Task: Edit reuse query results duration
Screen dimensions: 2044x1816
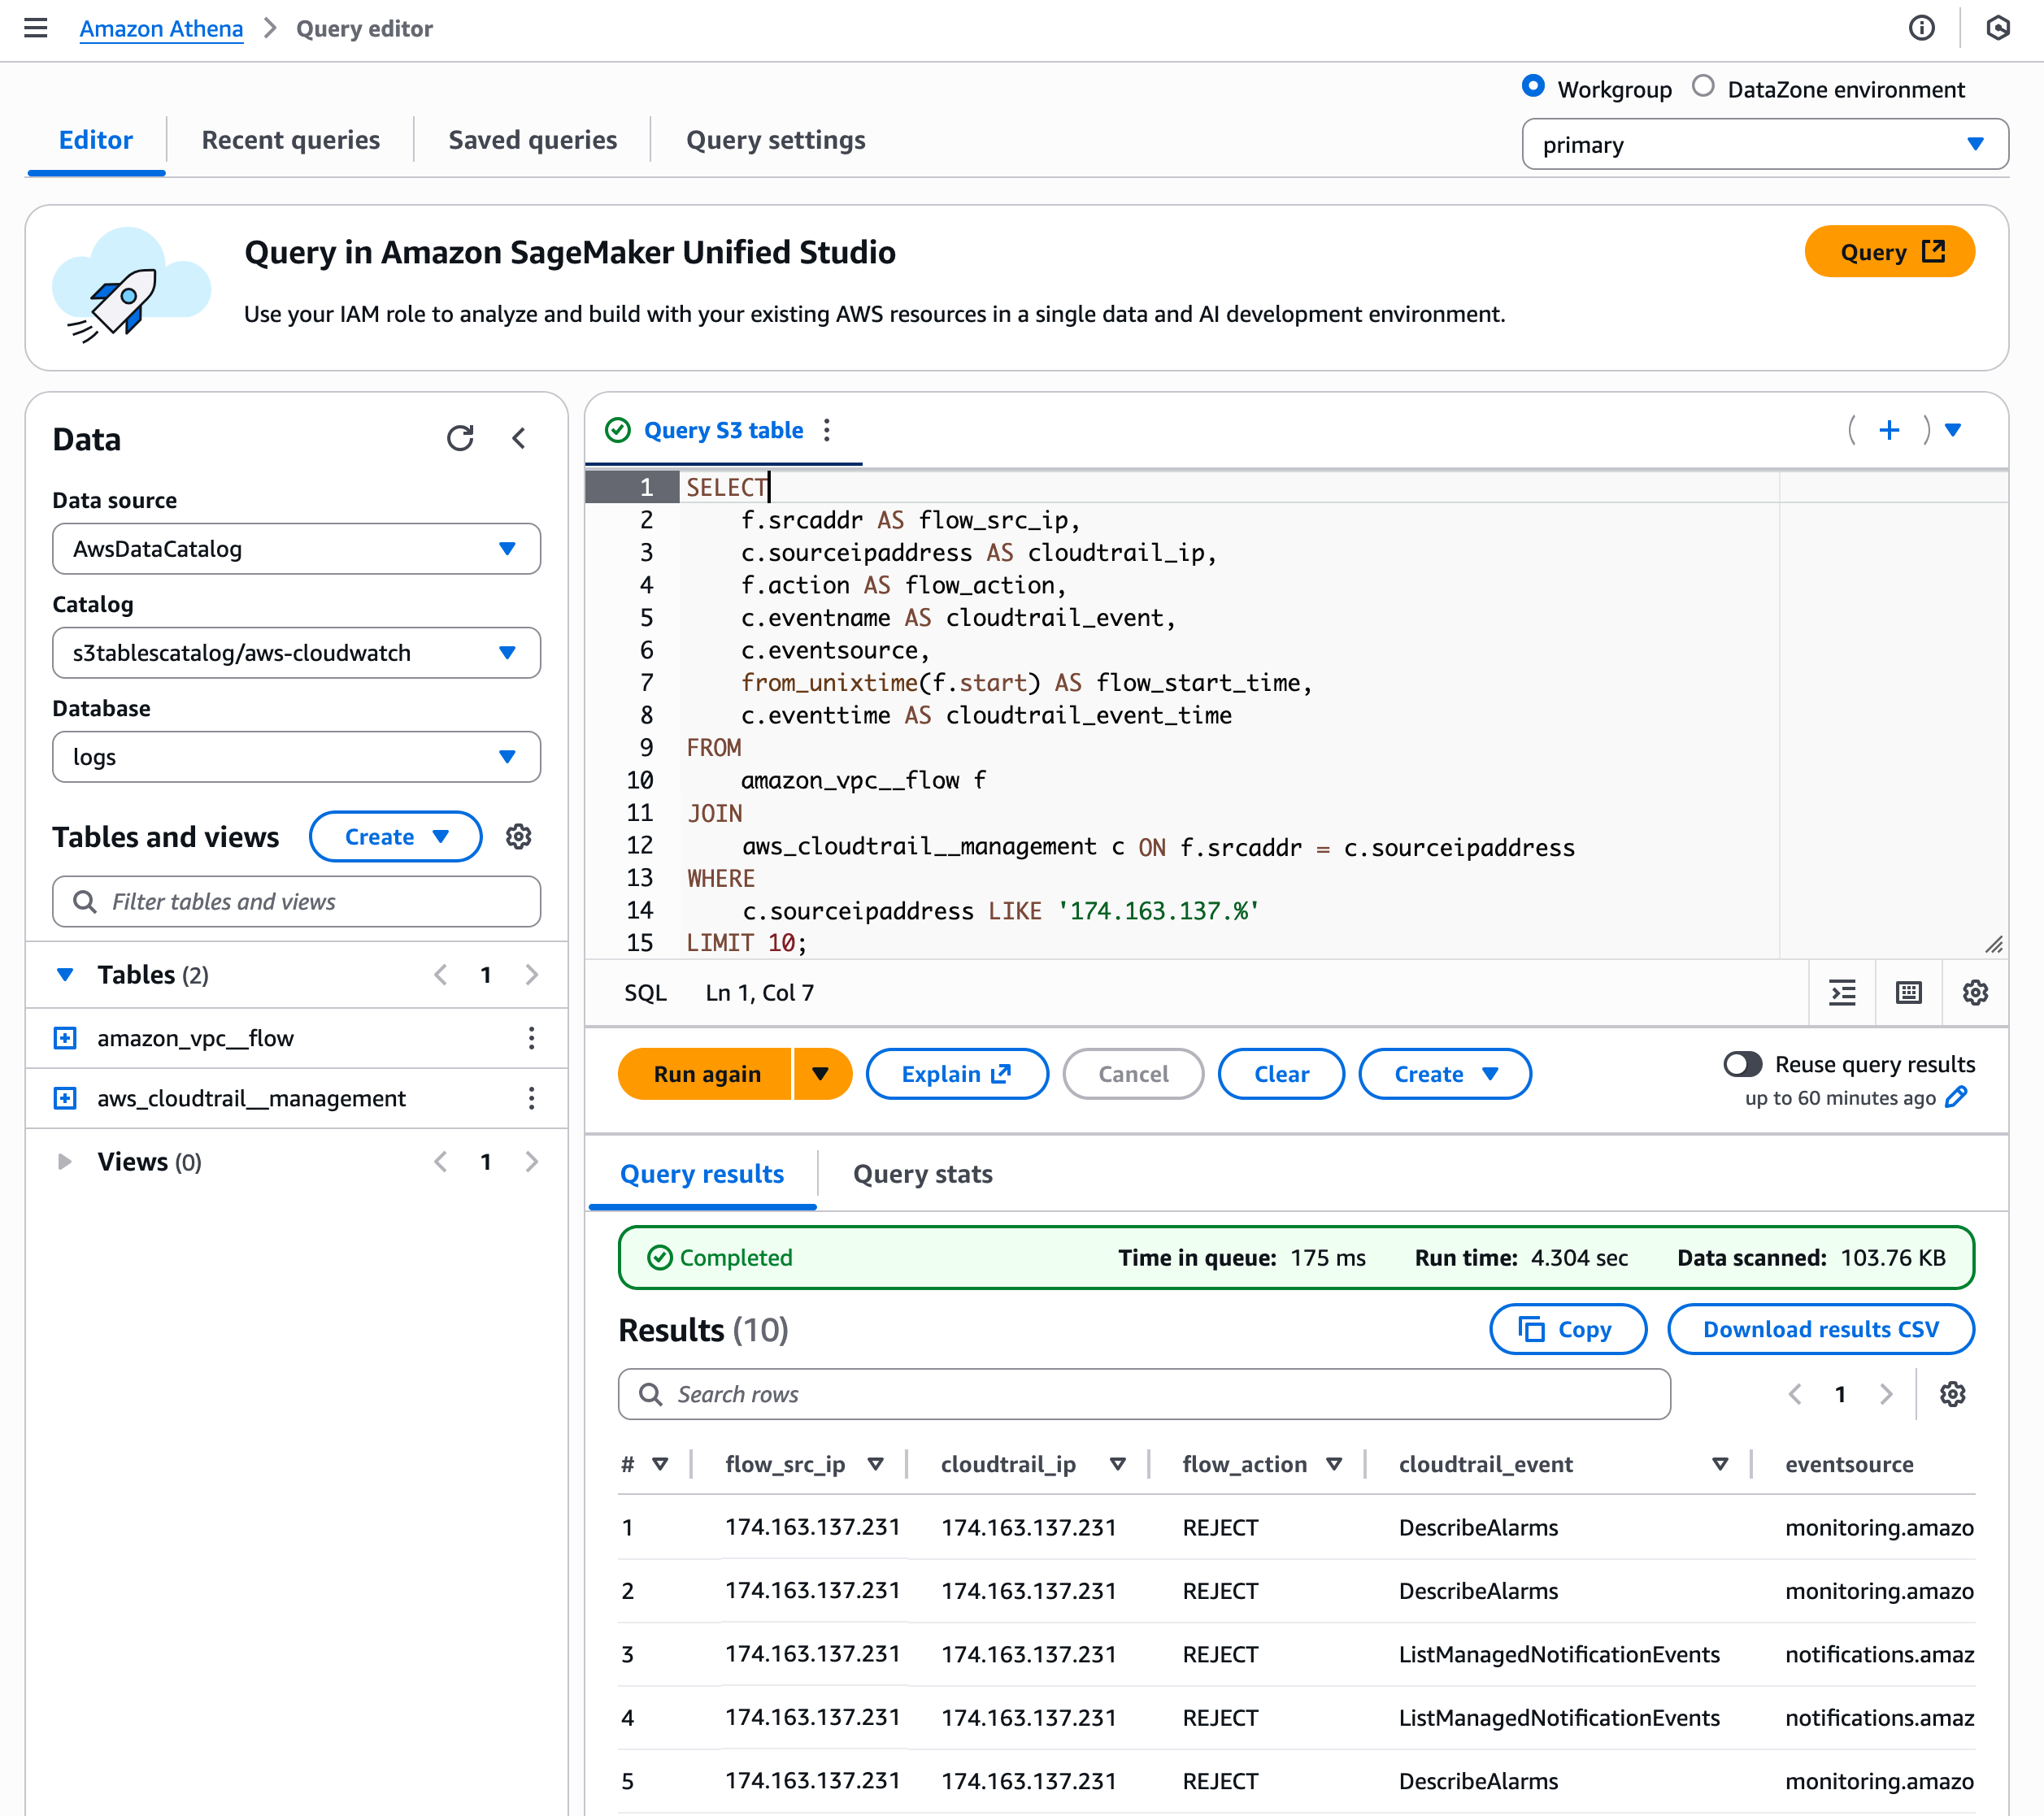Action: pyautogui.click(x=1957, y=1097)
